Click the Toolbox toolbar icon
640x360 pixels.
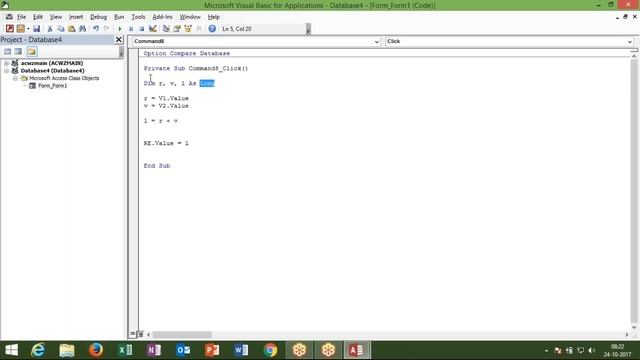[x=199, y=29]
